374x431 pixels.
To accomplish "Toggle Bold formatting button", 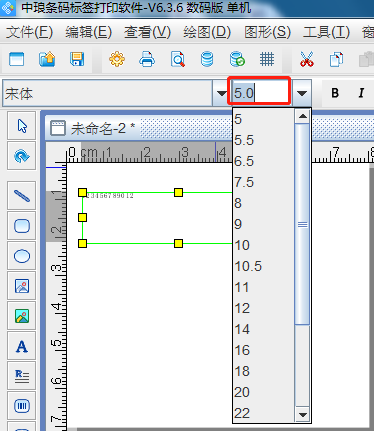I will [335, 93].
